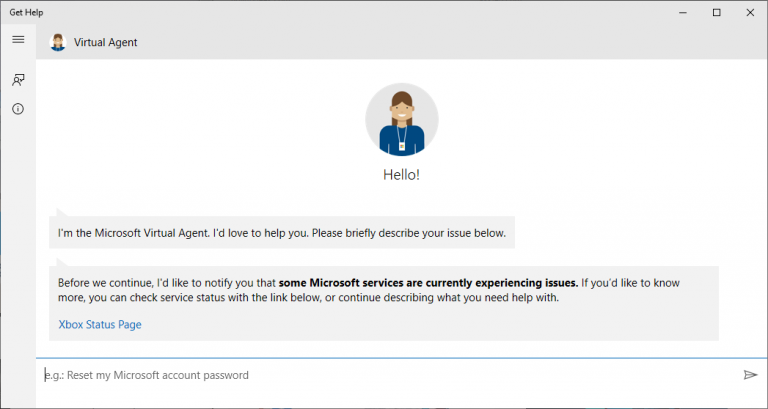
Task: Click empty space in the left sidebar
Action: 18,250
